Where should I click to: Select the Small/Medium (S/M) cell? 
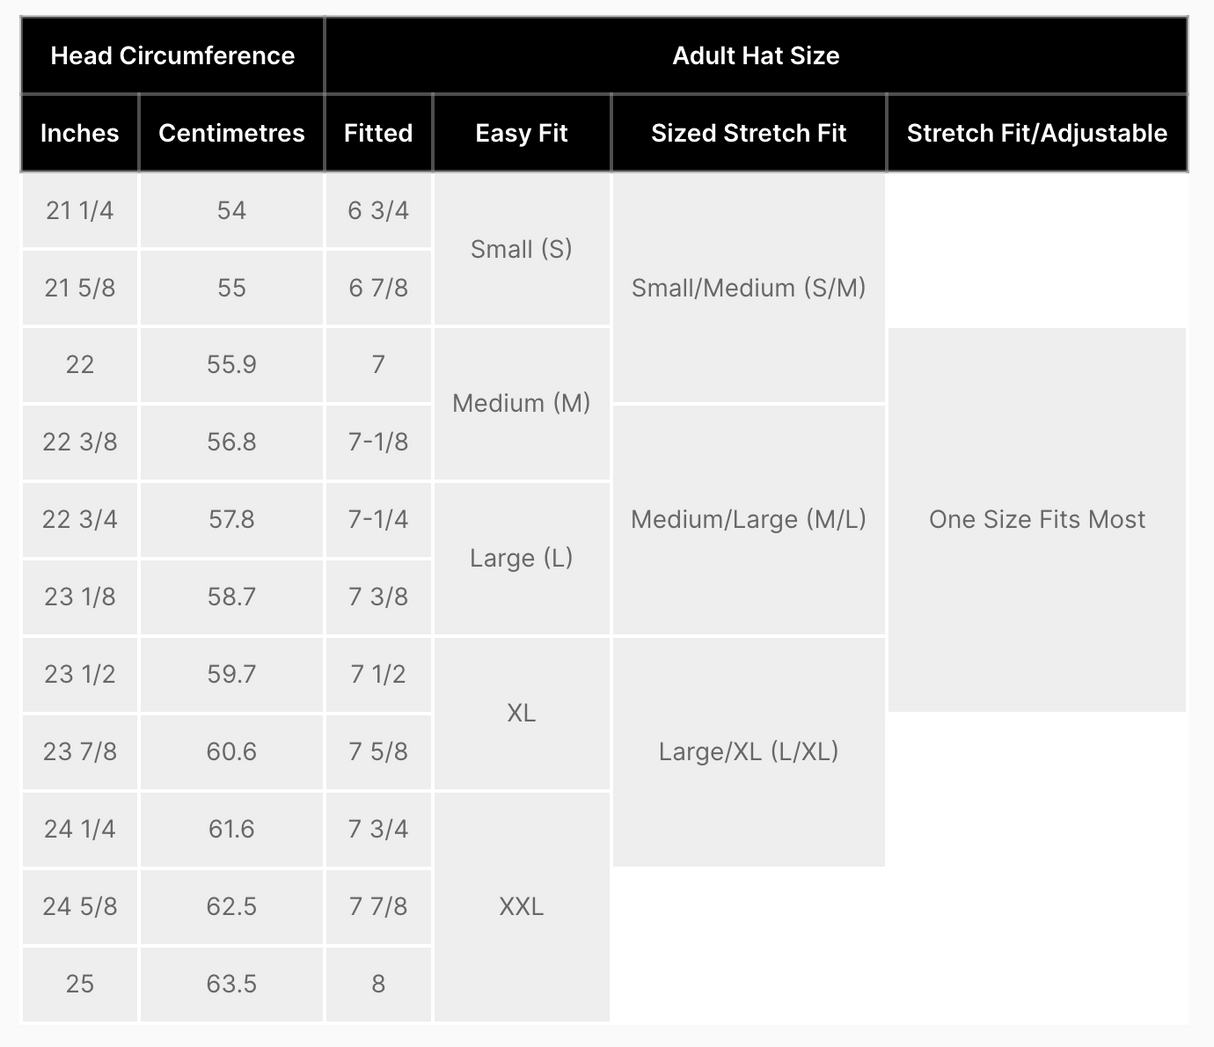coord(748,288)
